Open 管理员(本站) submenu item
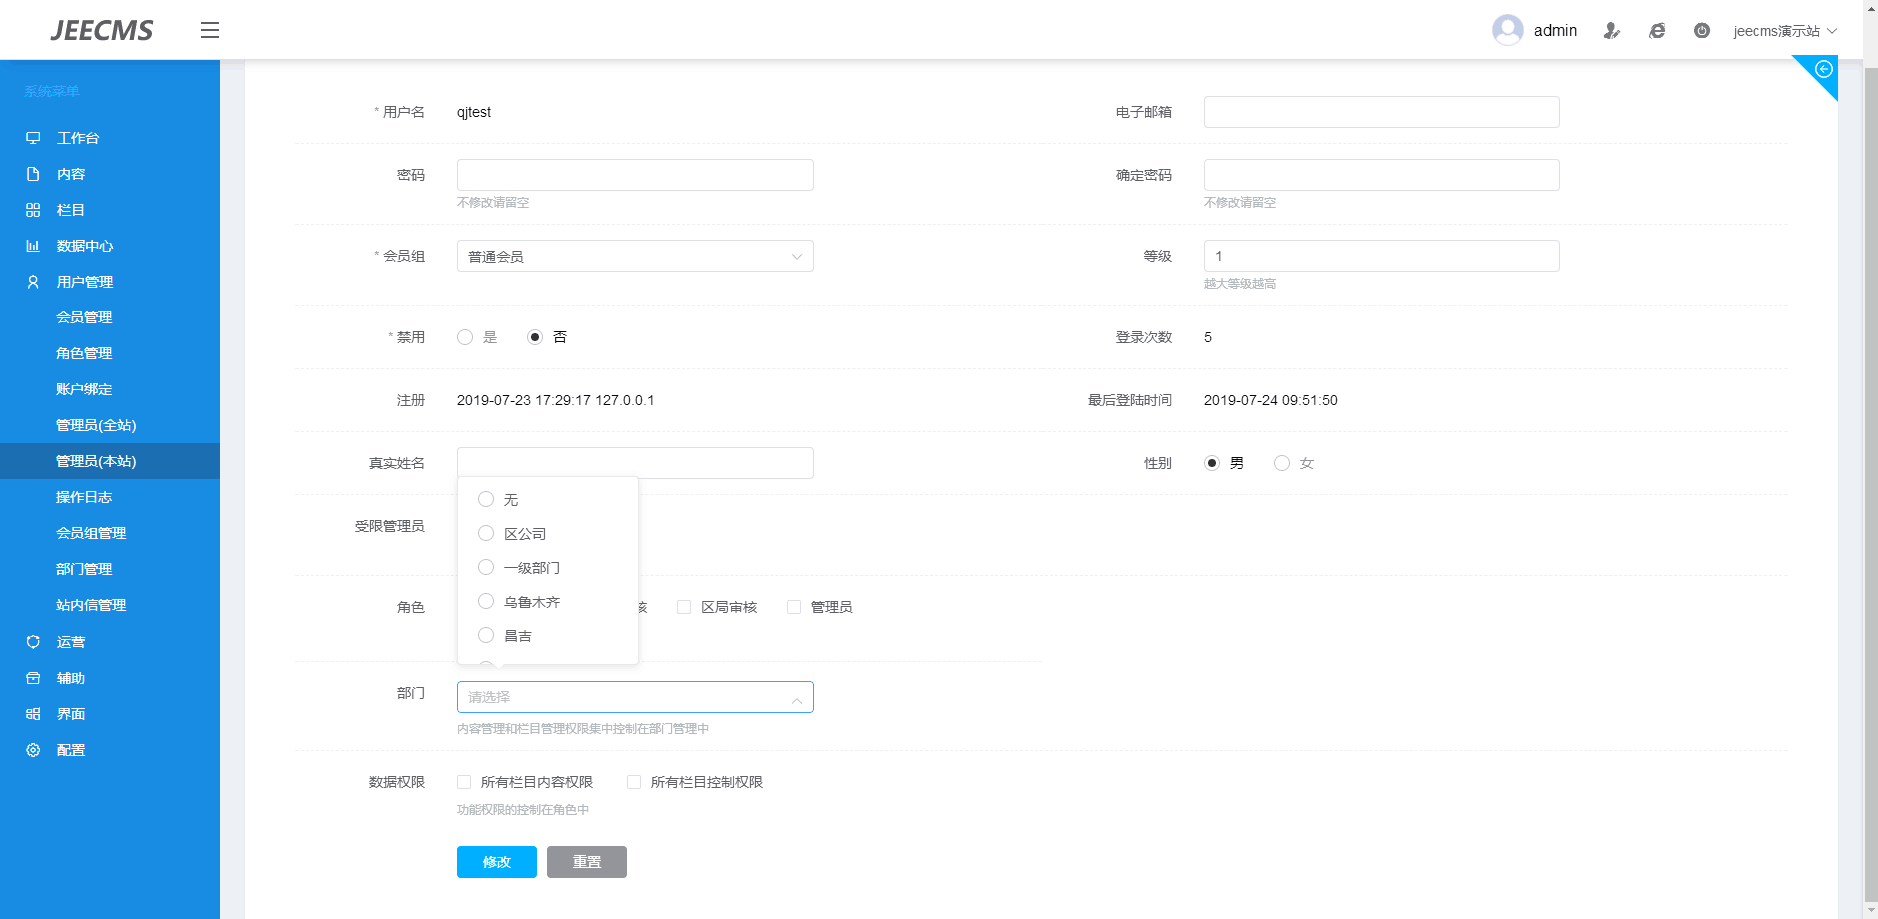Image resolution: width=1878 pixels, height=919 pixels. (x=110, y=461)
